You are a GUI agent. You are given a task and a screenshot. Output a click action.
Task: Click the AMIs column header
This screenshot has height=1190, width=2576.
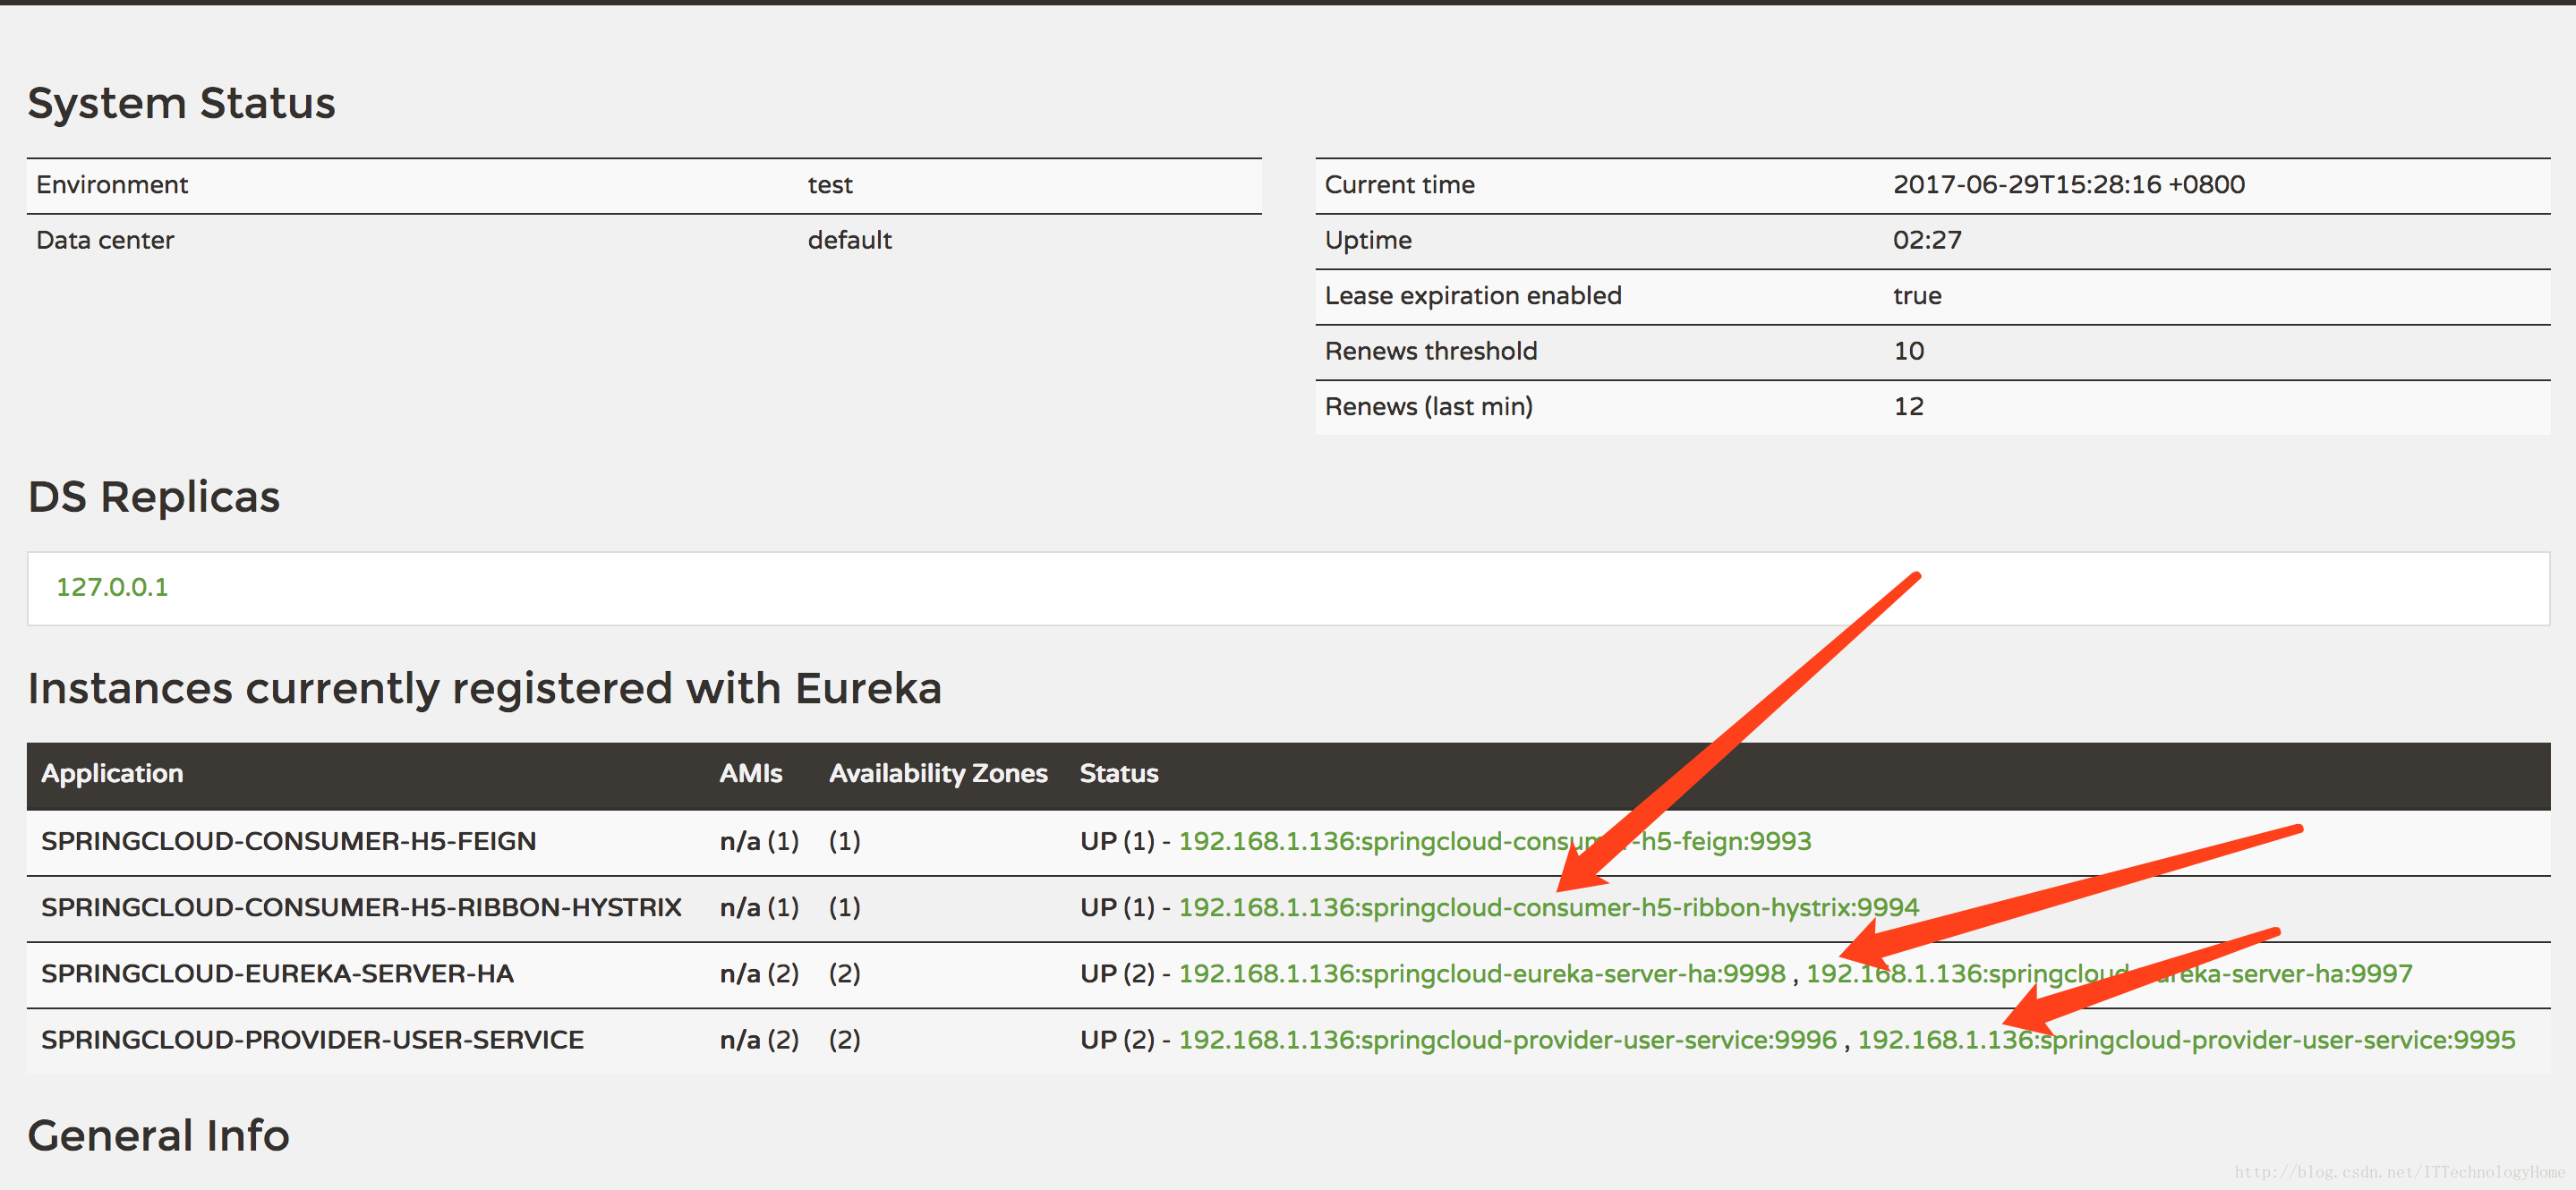tap(751, 774)
